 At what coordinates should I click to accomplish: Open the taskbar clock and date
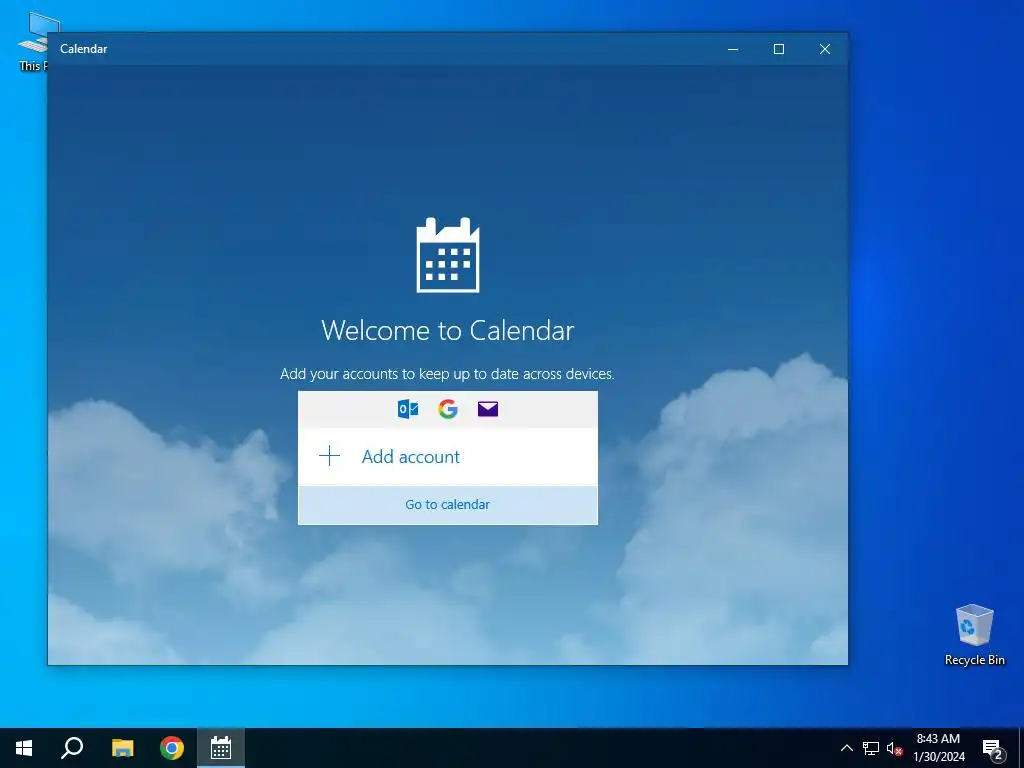(938, 748)
